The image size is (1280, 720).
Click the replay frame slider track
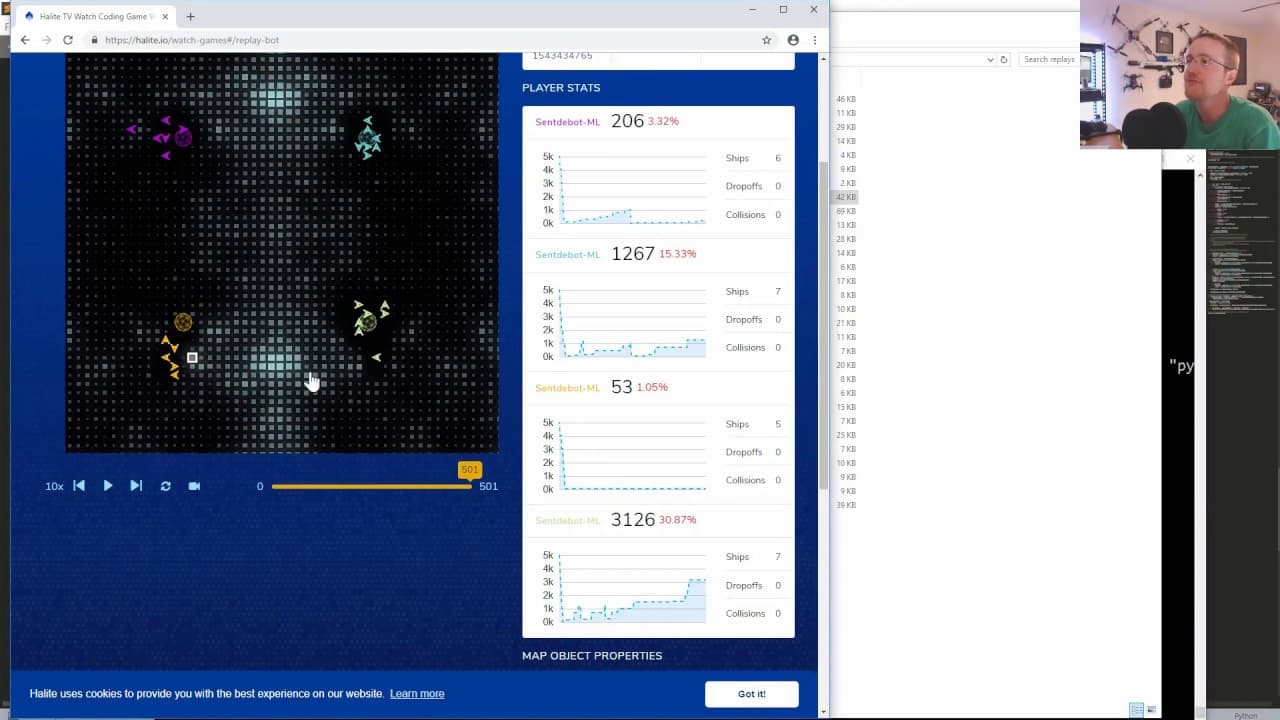(371, 486)
